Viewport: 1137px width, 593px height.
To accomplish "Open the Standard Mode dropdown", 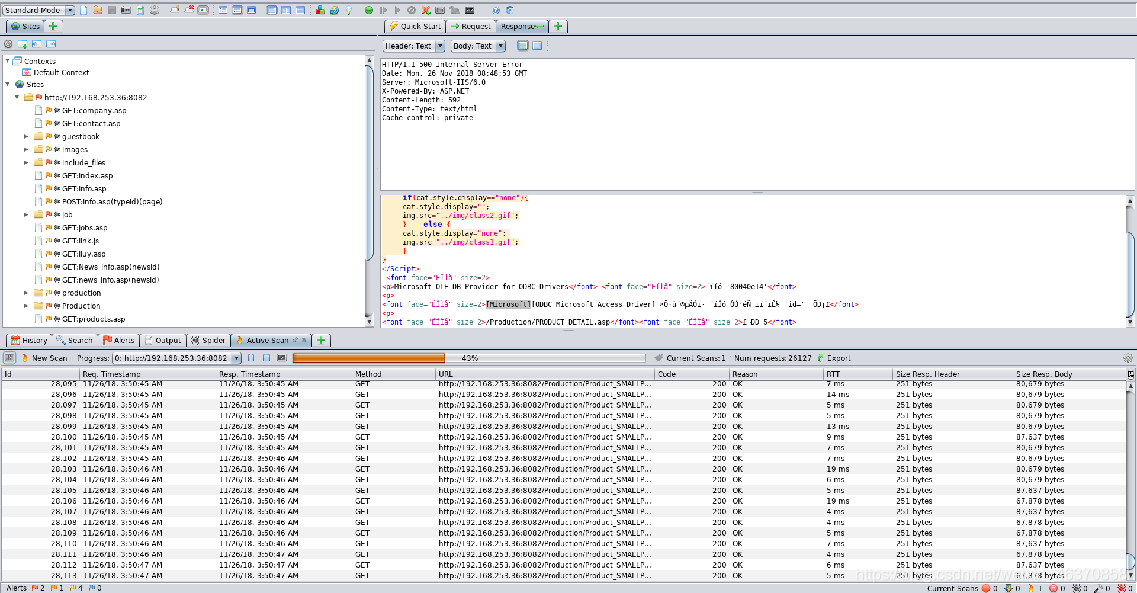I will pyautogui.click(x=39, y=10).
